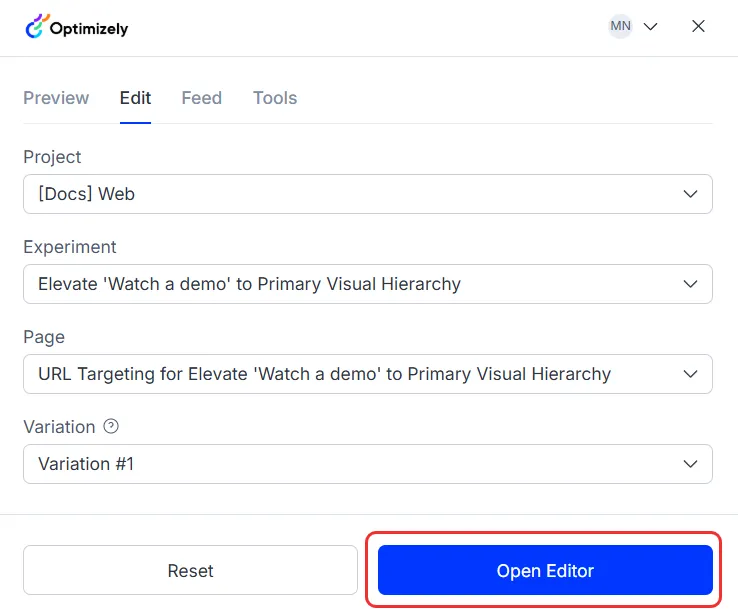The width and height of the screenshot is (738, 614).
Task: Click the blue Open Editor button
Action: pos(545,570)
